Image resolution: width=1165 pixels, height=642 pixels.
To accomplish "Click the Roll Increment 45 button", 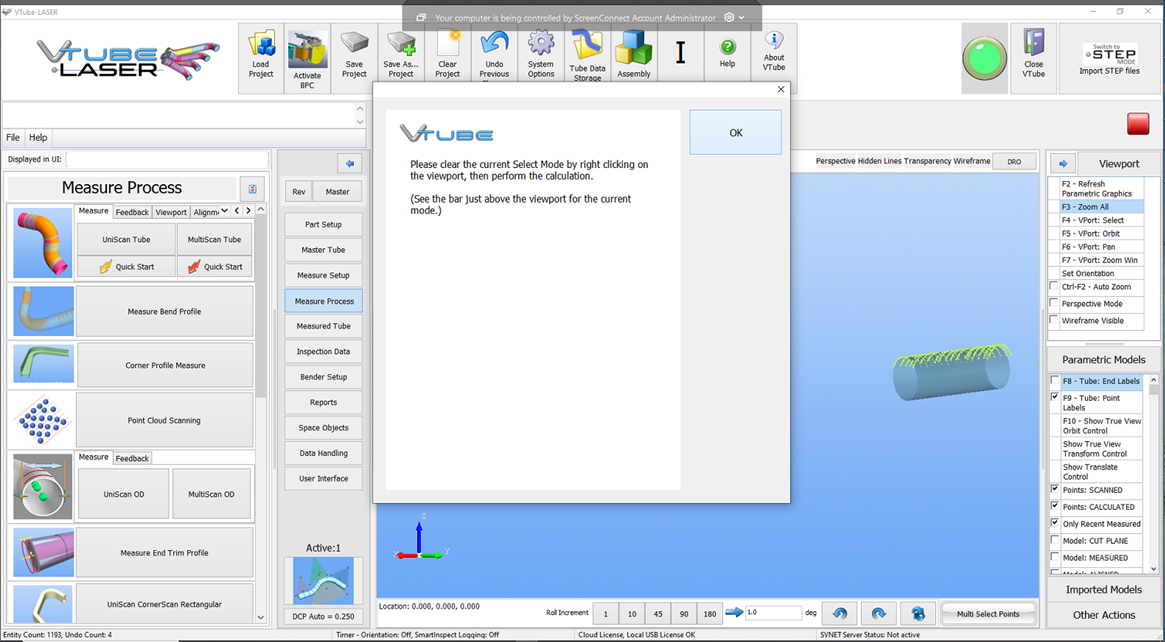I will click(x=658, y=614).
